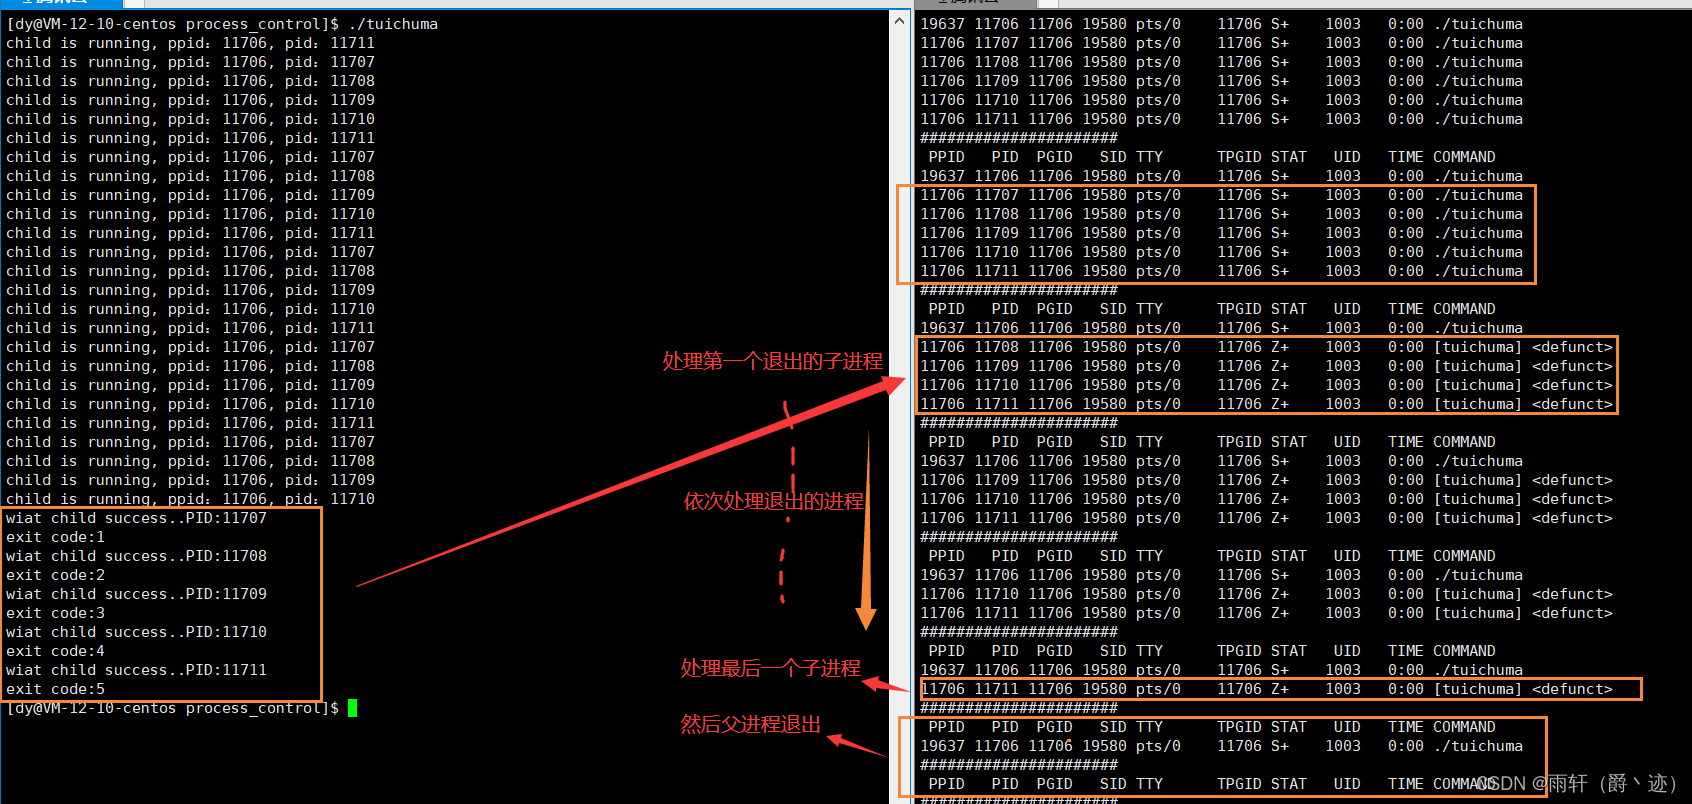Screen dimensions: 1692x804
Task: Click the defunct Z+ row for PID 11708
Action: pos(1266,347)
